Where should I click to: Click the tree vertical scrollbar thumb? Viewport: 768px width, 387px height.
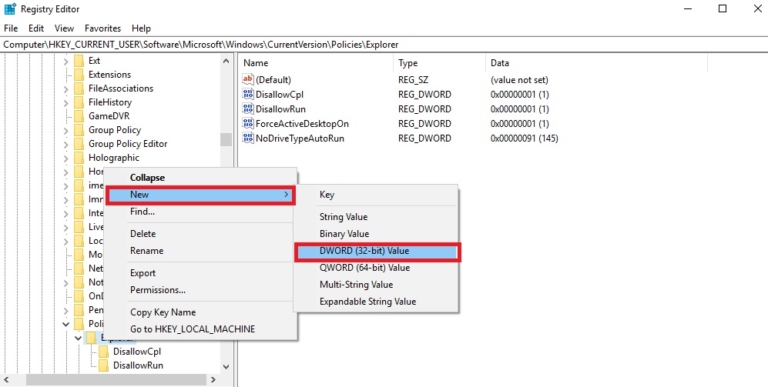pyautogui.click(x=226, y=140)
